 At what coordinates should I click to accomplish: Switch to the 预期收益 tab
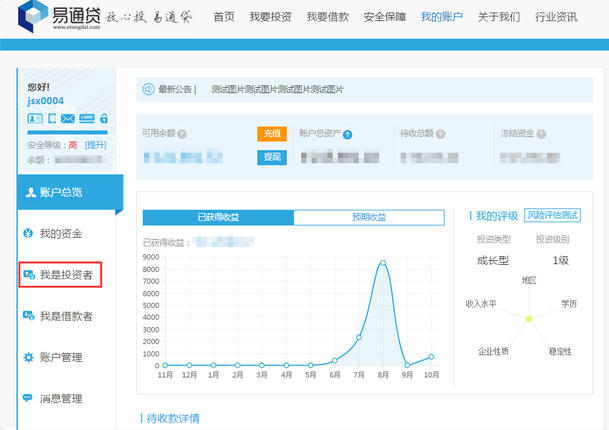(x=368, y=217)
